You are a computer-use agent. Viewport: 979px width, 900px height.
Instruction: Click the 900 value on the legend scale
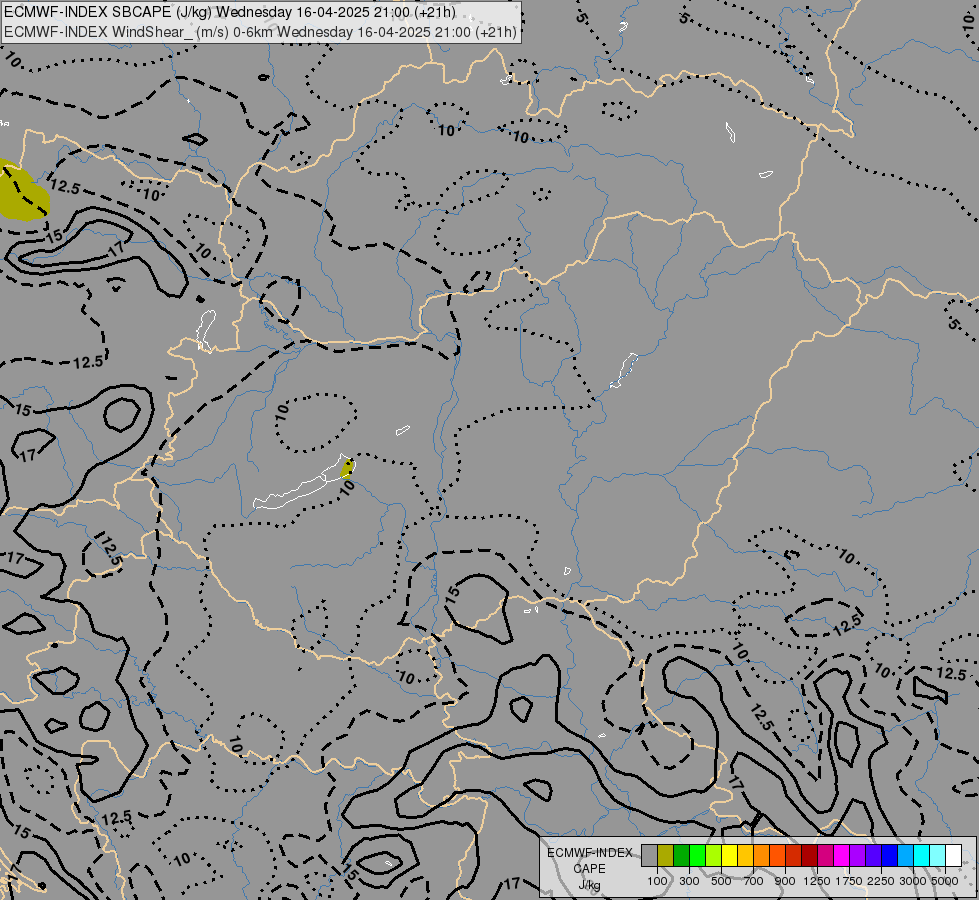(785, 881)
